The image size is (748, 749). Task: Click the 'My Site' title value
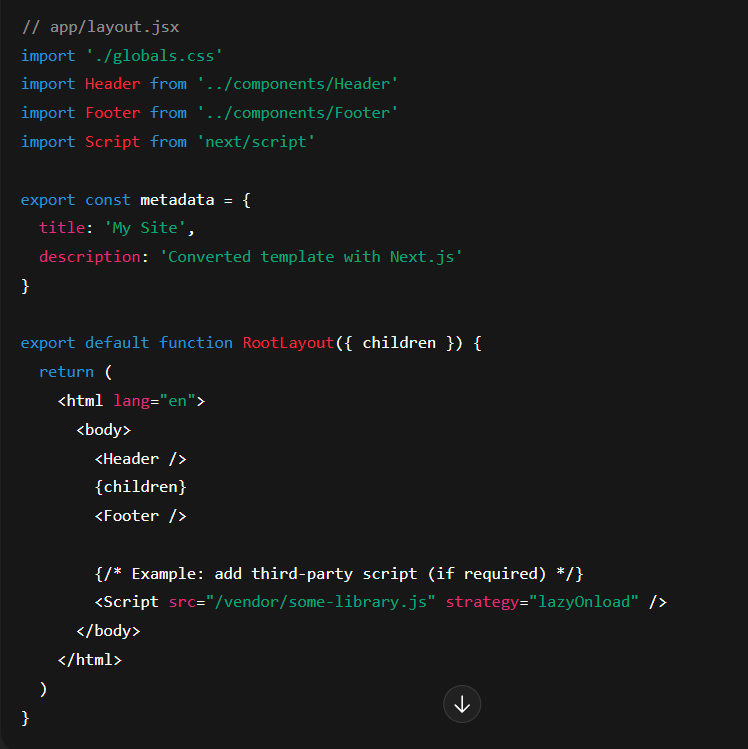[145, 228]
